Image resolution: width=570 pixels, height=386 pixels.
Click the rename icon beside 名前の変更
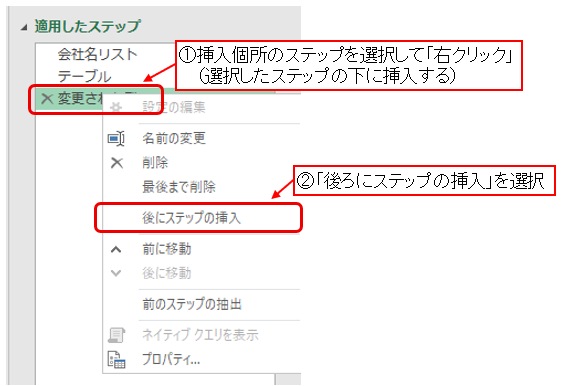[x=116, y=138]
